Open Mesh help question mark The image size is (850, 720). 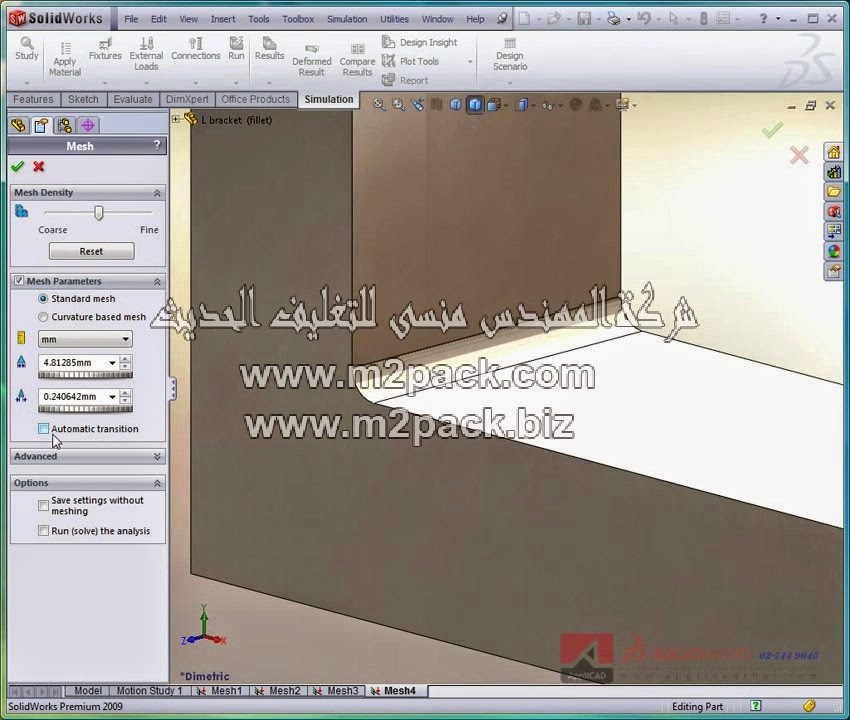tap(157, 145)
